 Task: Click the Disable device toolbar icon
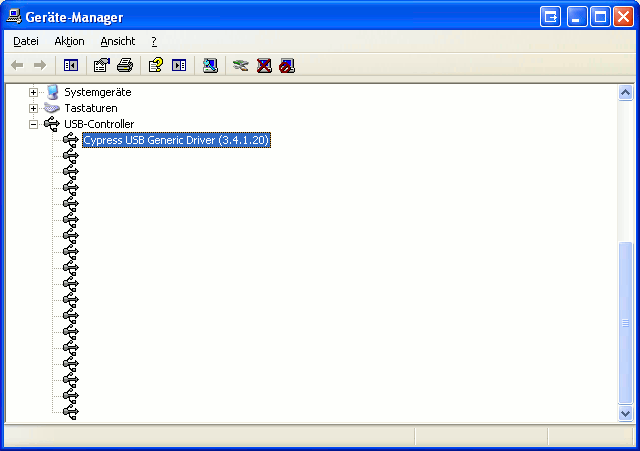[287, 65]
